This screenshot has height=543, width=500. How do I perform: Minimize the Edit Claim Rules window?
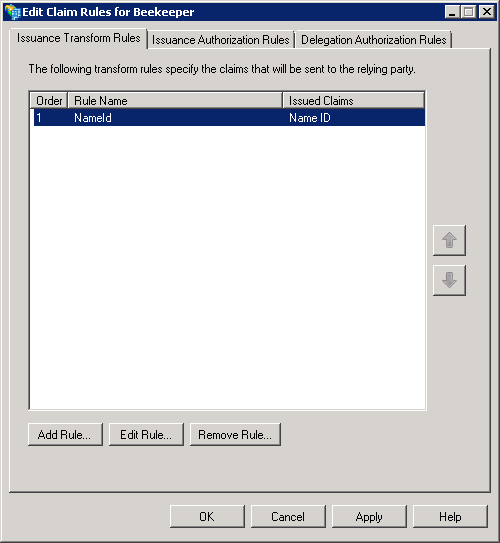pyautogui.click(x=452, y=12)
